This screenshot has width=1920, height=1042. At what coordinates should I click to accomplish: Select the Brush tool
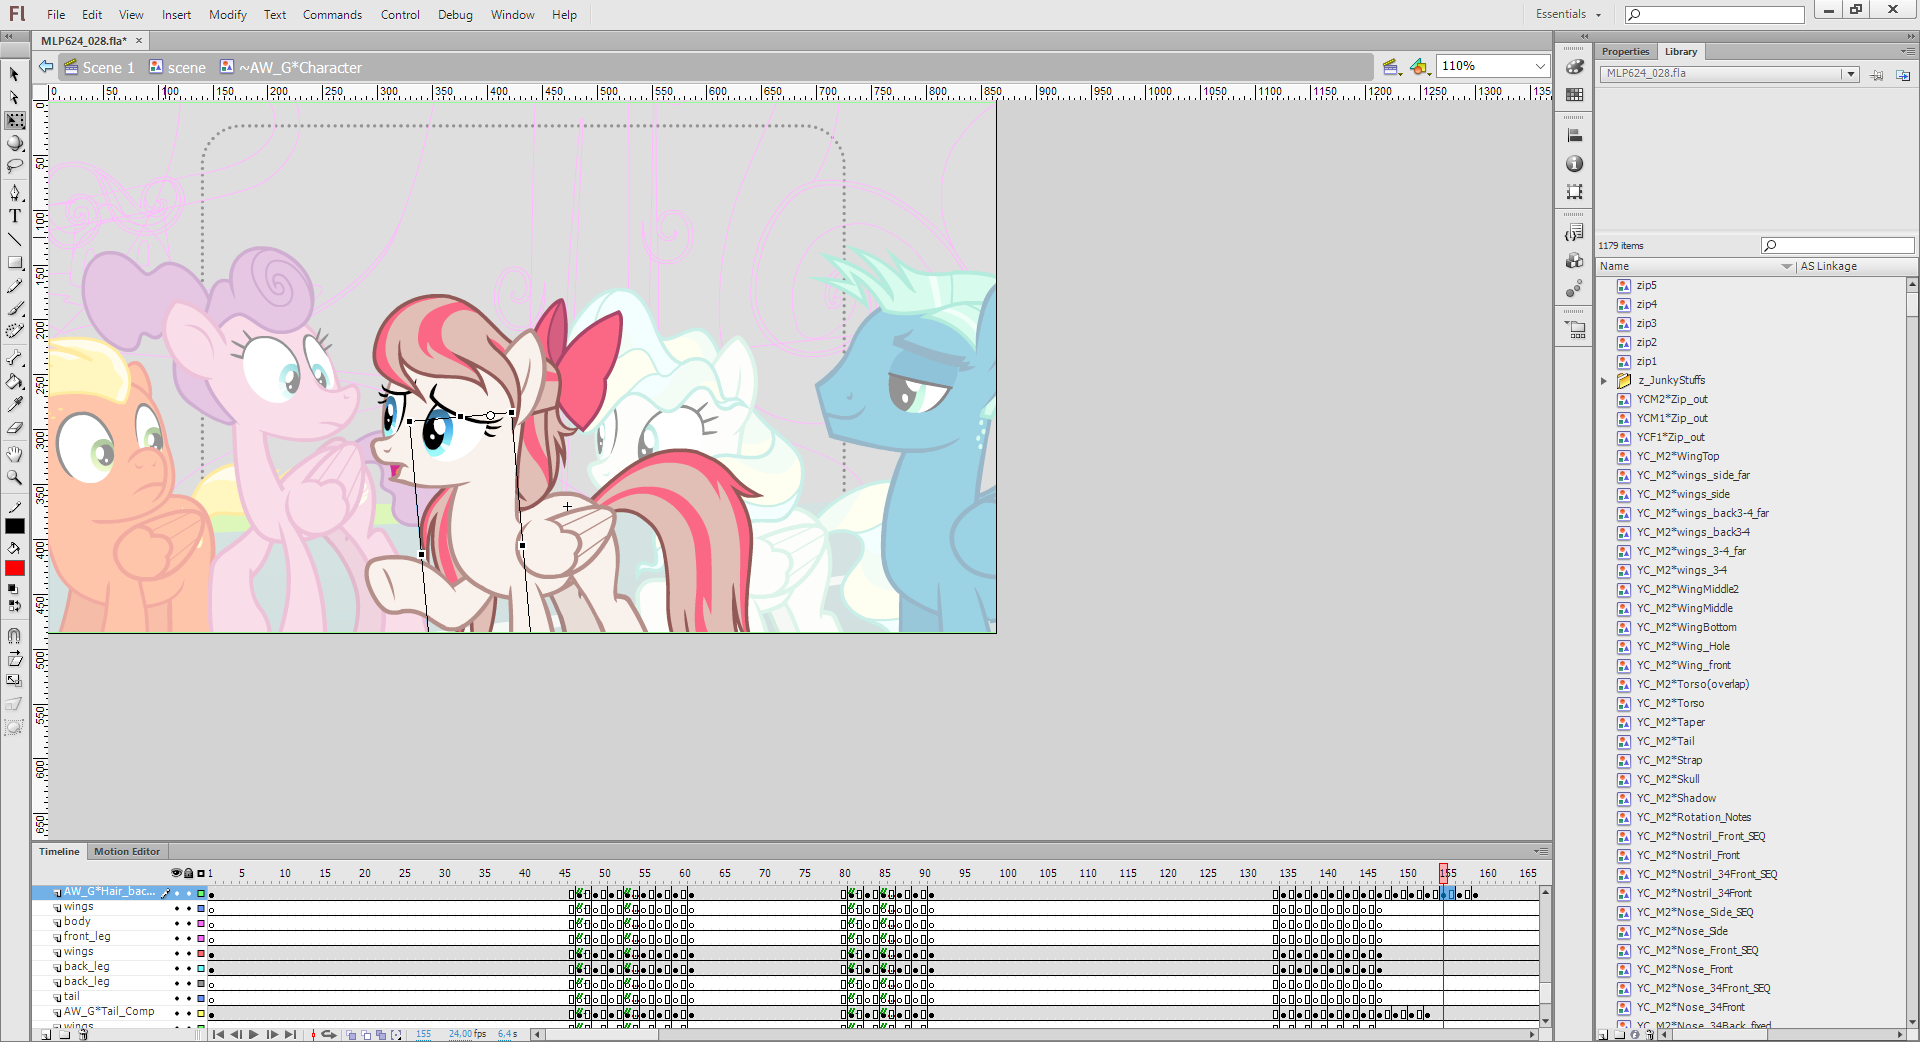pyautogui.click(x=14, y=309)
